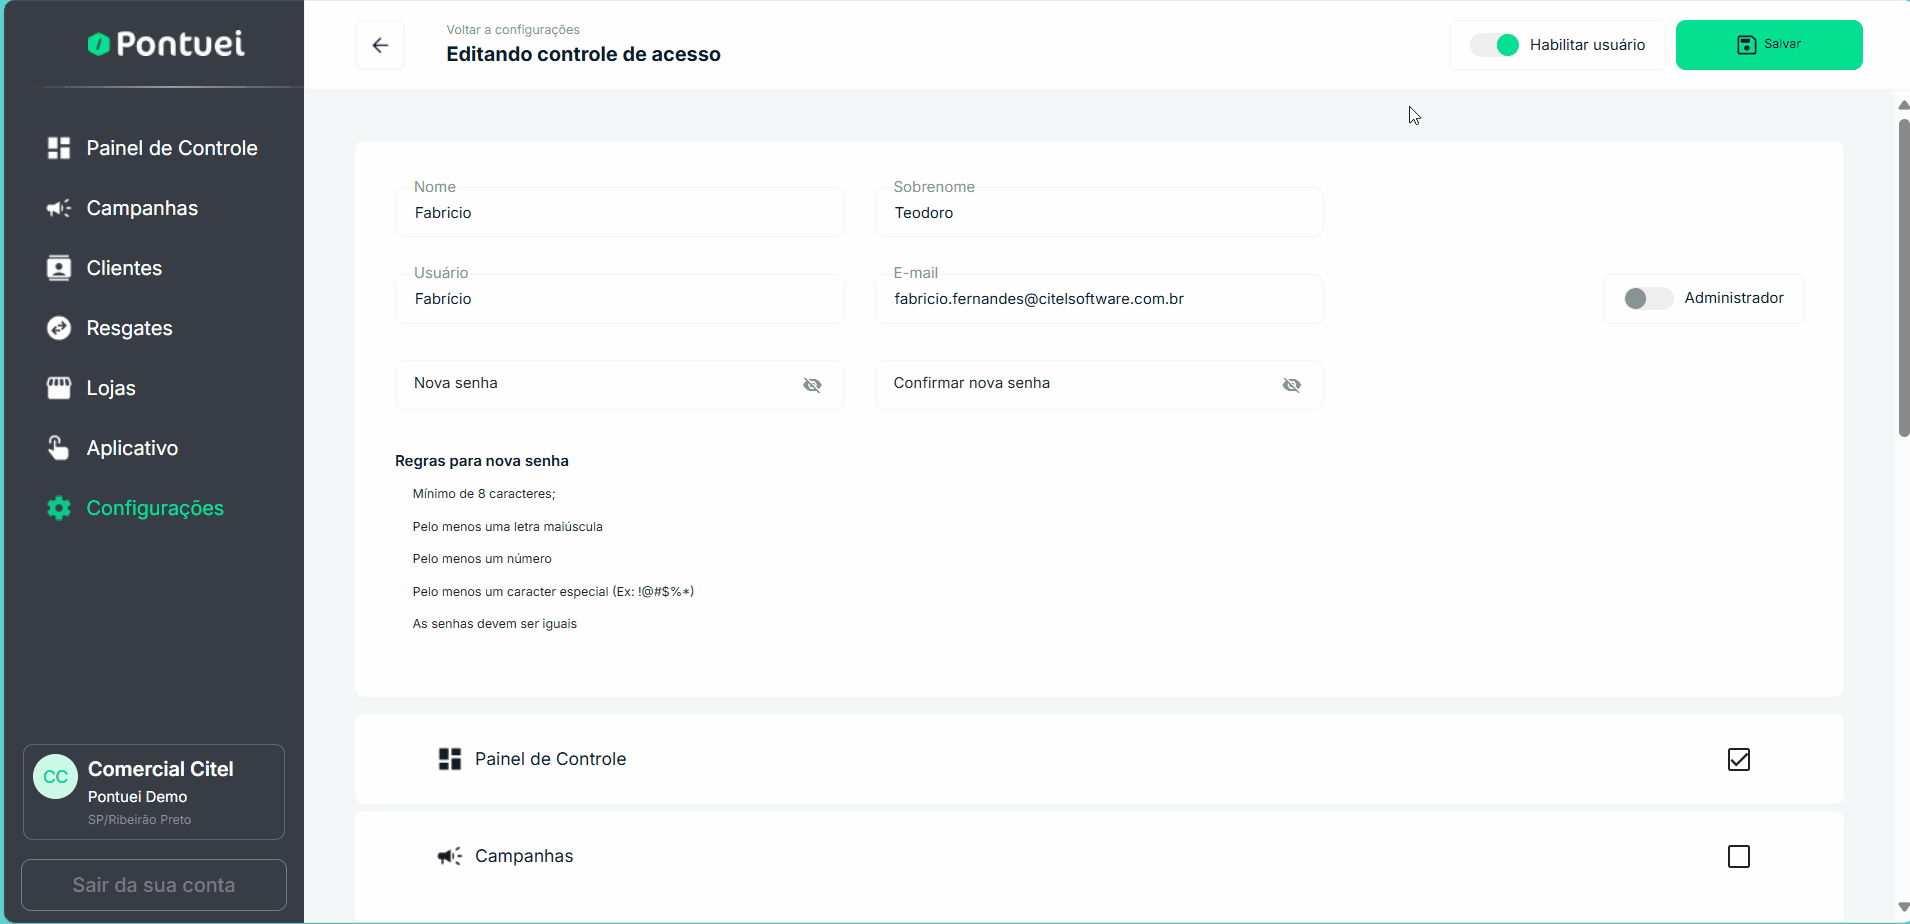The height and width of the screenshot is (924, 1910).
Task: Show password in Nova senha field
Action: [x=812, y=385]
